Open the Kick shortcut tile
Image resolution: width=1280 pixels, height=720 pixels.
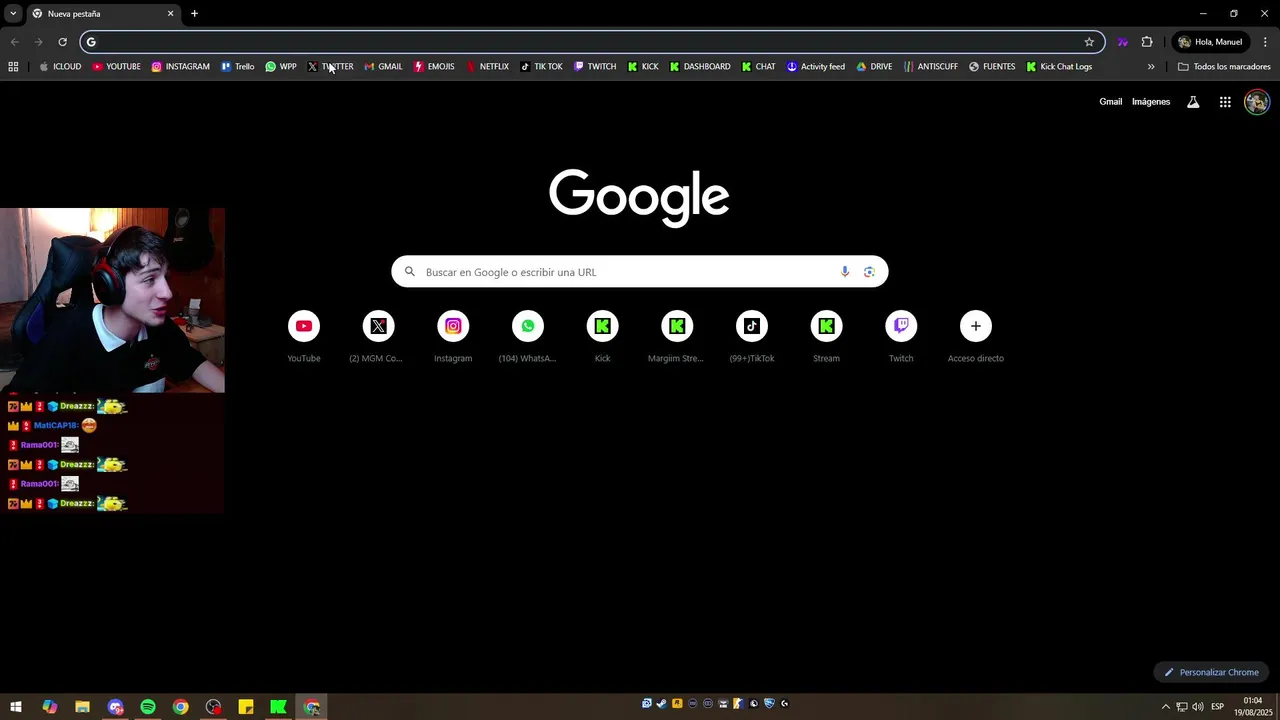[x=602, y=337]
